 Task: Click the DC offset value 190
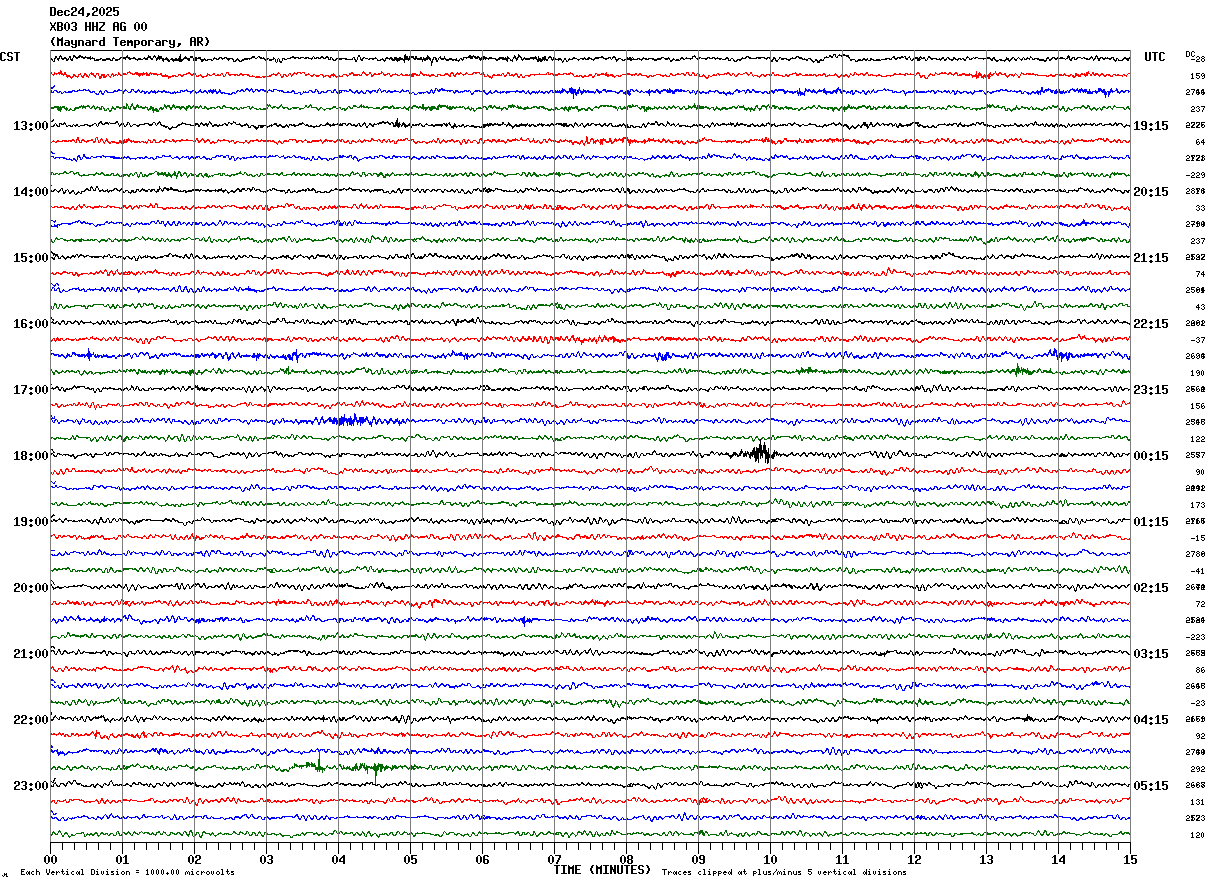(x=1197, y=373)
